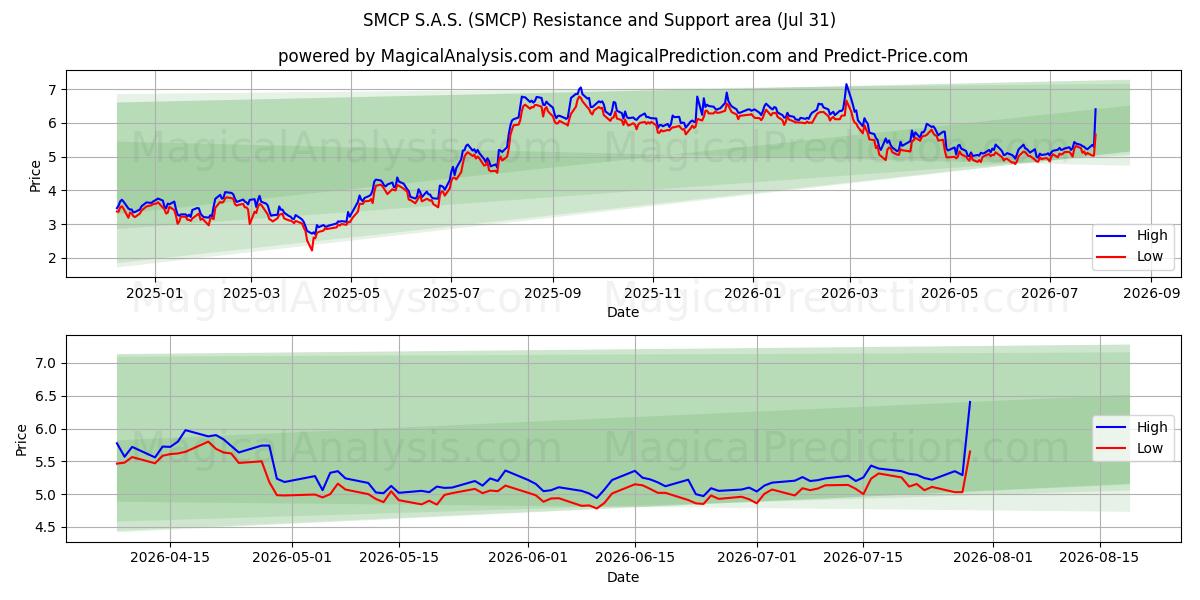Click the '2025-09' x-axis label on top chart
Image resolution: width=1200 pixels, height=600 pixels.
(553, 294)
